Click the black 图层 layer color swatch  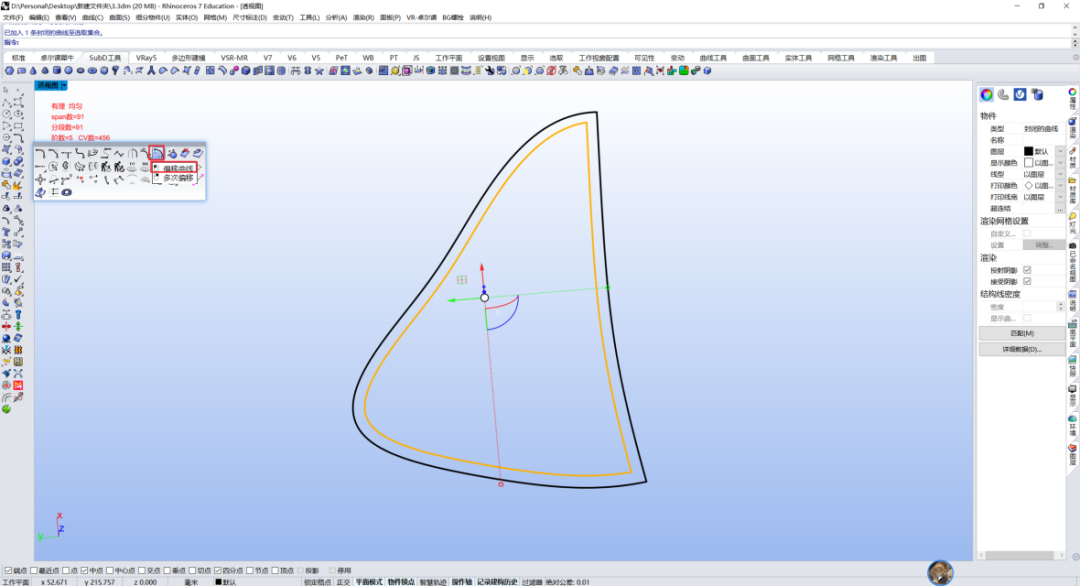coord(1028,151)
